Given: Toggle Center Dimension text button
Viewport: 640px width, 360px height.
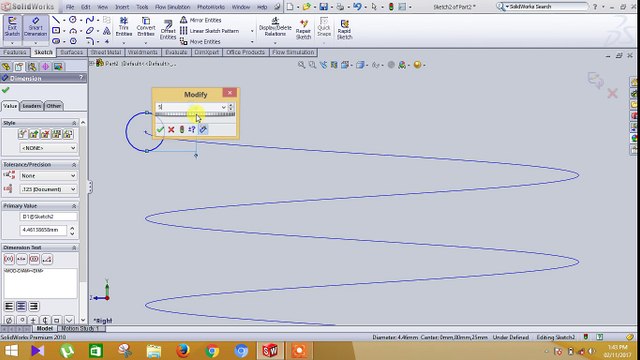Looking at the screenshot, I should coord(21,259).
